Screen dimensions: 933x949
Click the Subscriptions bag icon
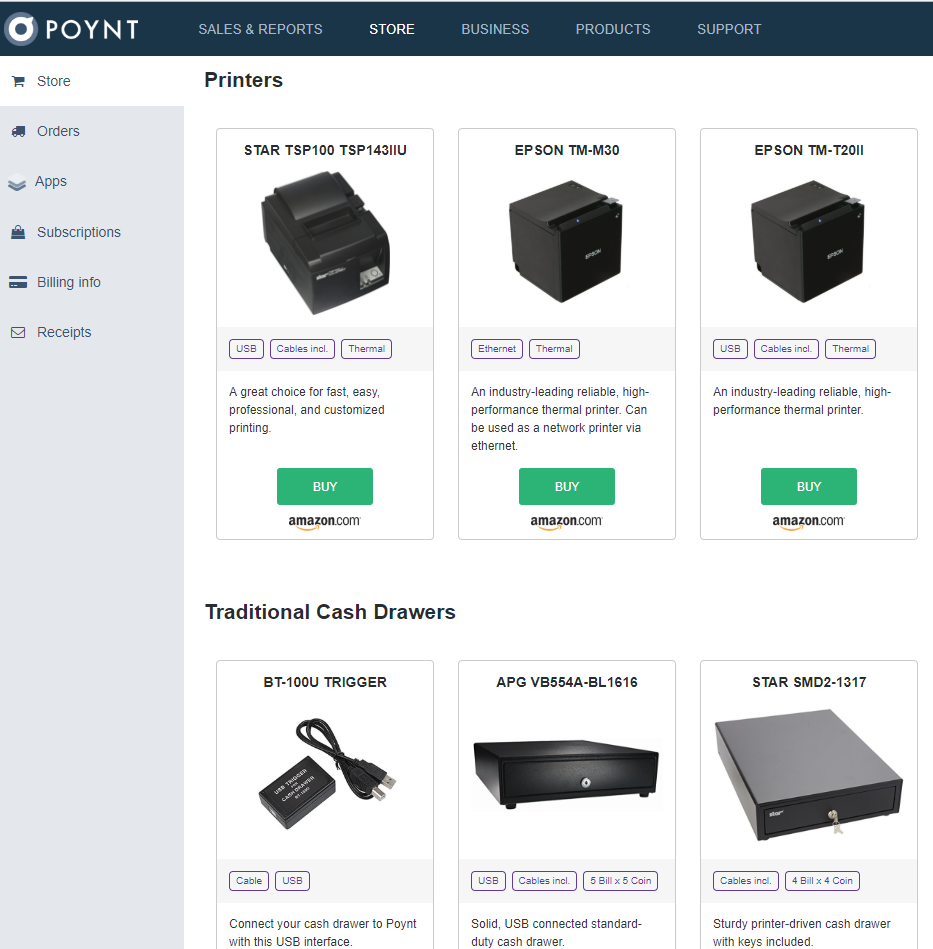(18, 232)
